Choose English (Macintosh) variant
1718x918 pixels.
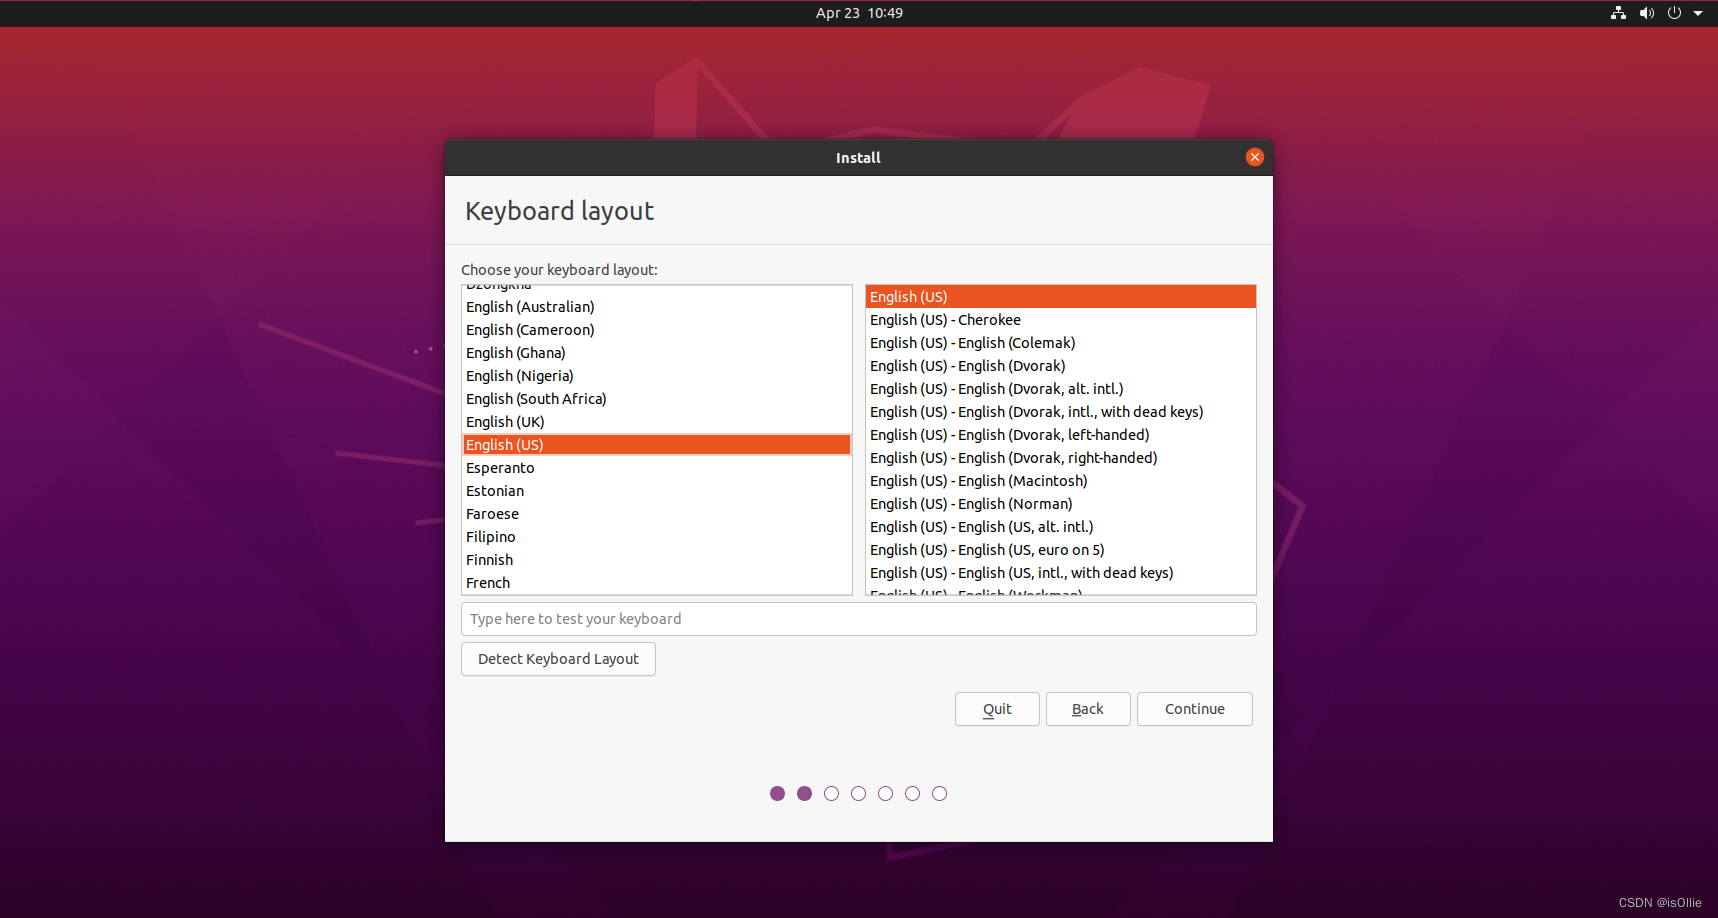coord(1061,481)
